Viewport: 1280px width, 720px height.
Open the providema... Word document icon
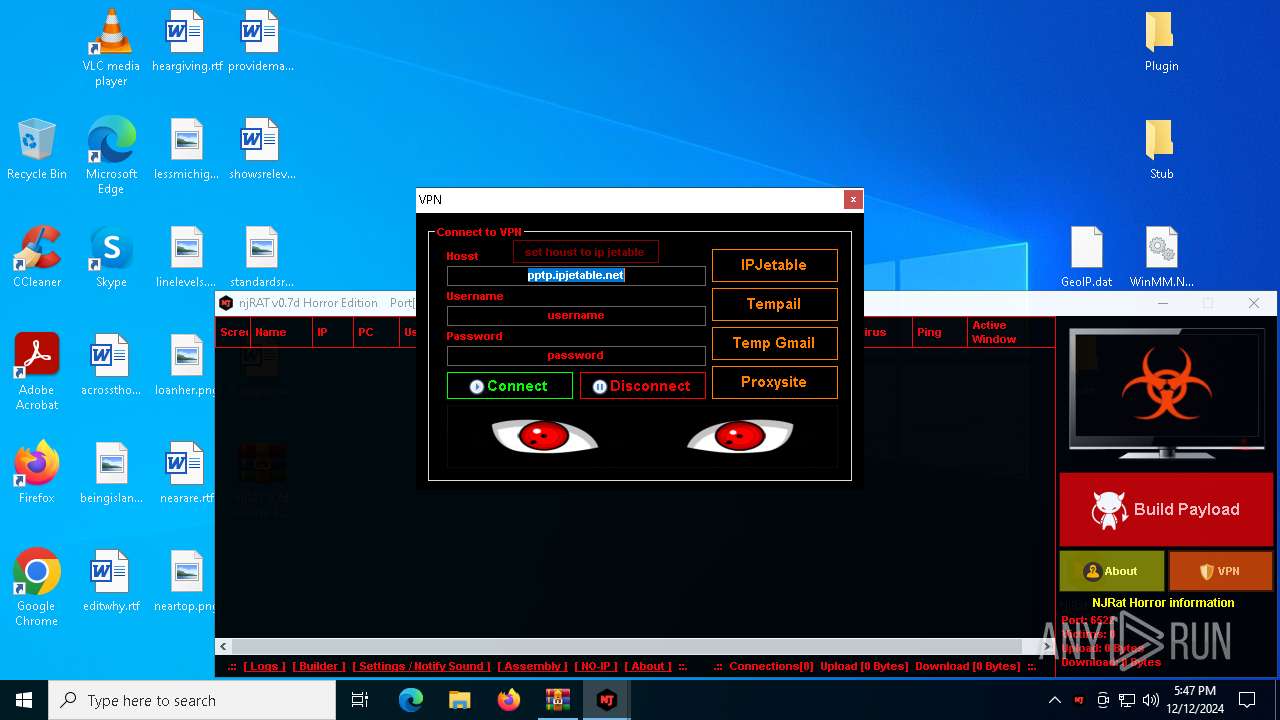(261, 41)
